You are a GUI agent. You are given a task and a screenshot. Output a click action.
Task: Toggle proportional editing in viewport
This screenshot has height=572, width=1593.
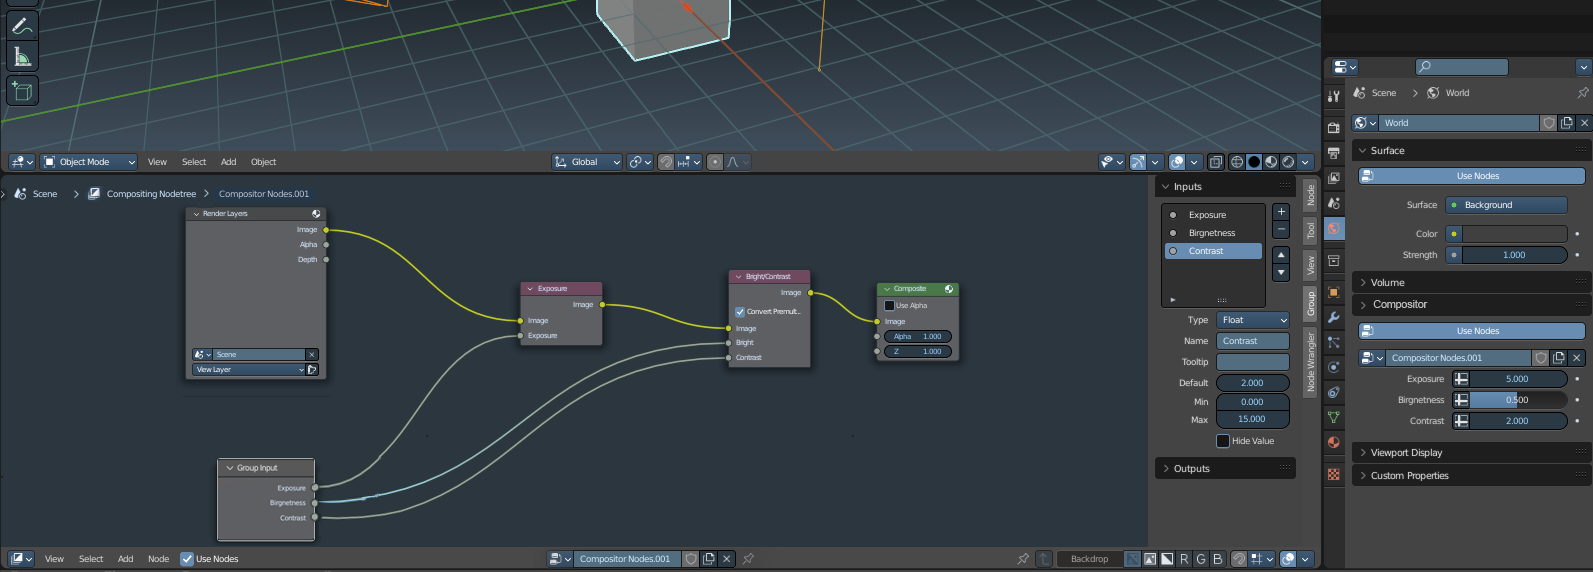715,162
